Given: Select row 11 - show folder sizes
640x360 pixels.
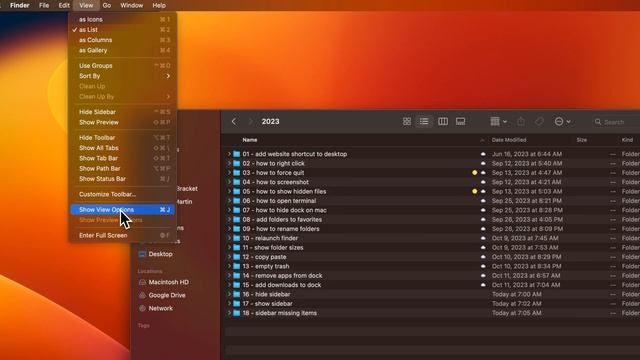Looking at the screenshot, I should coord(433,247).
